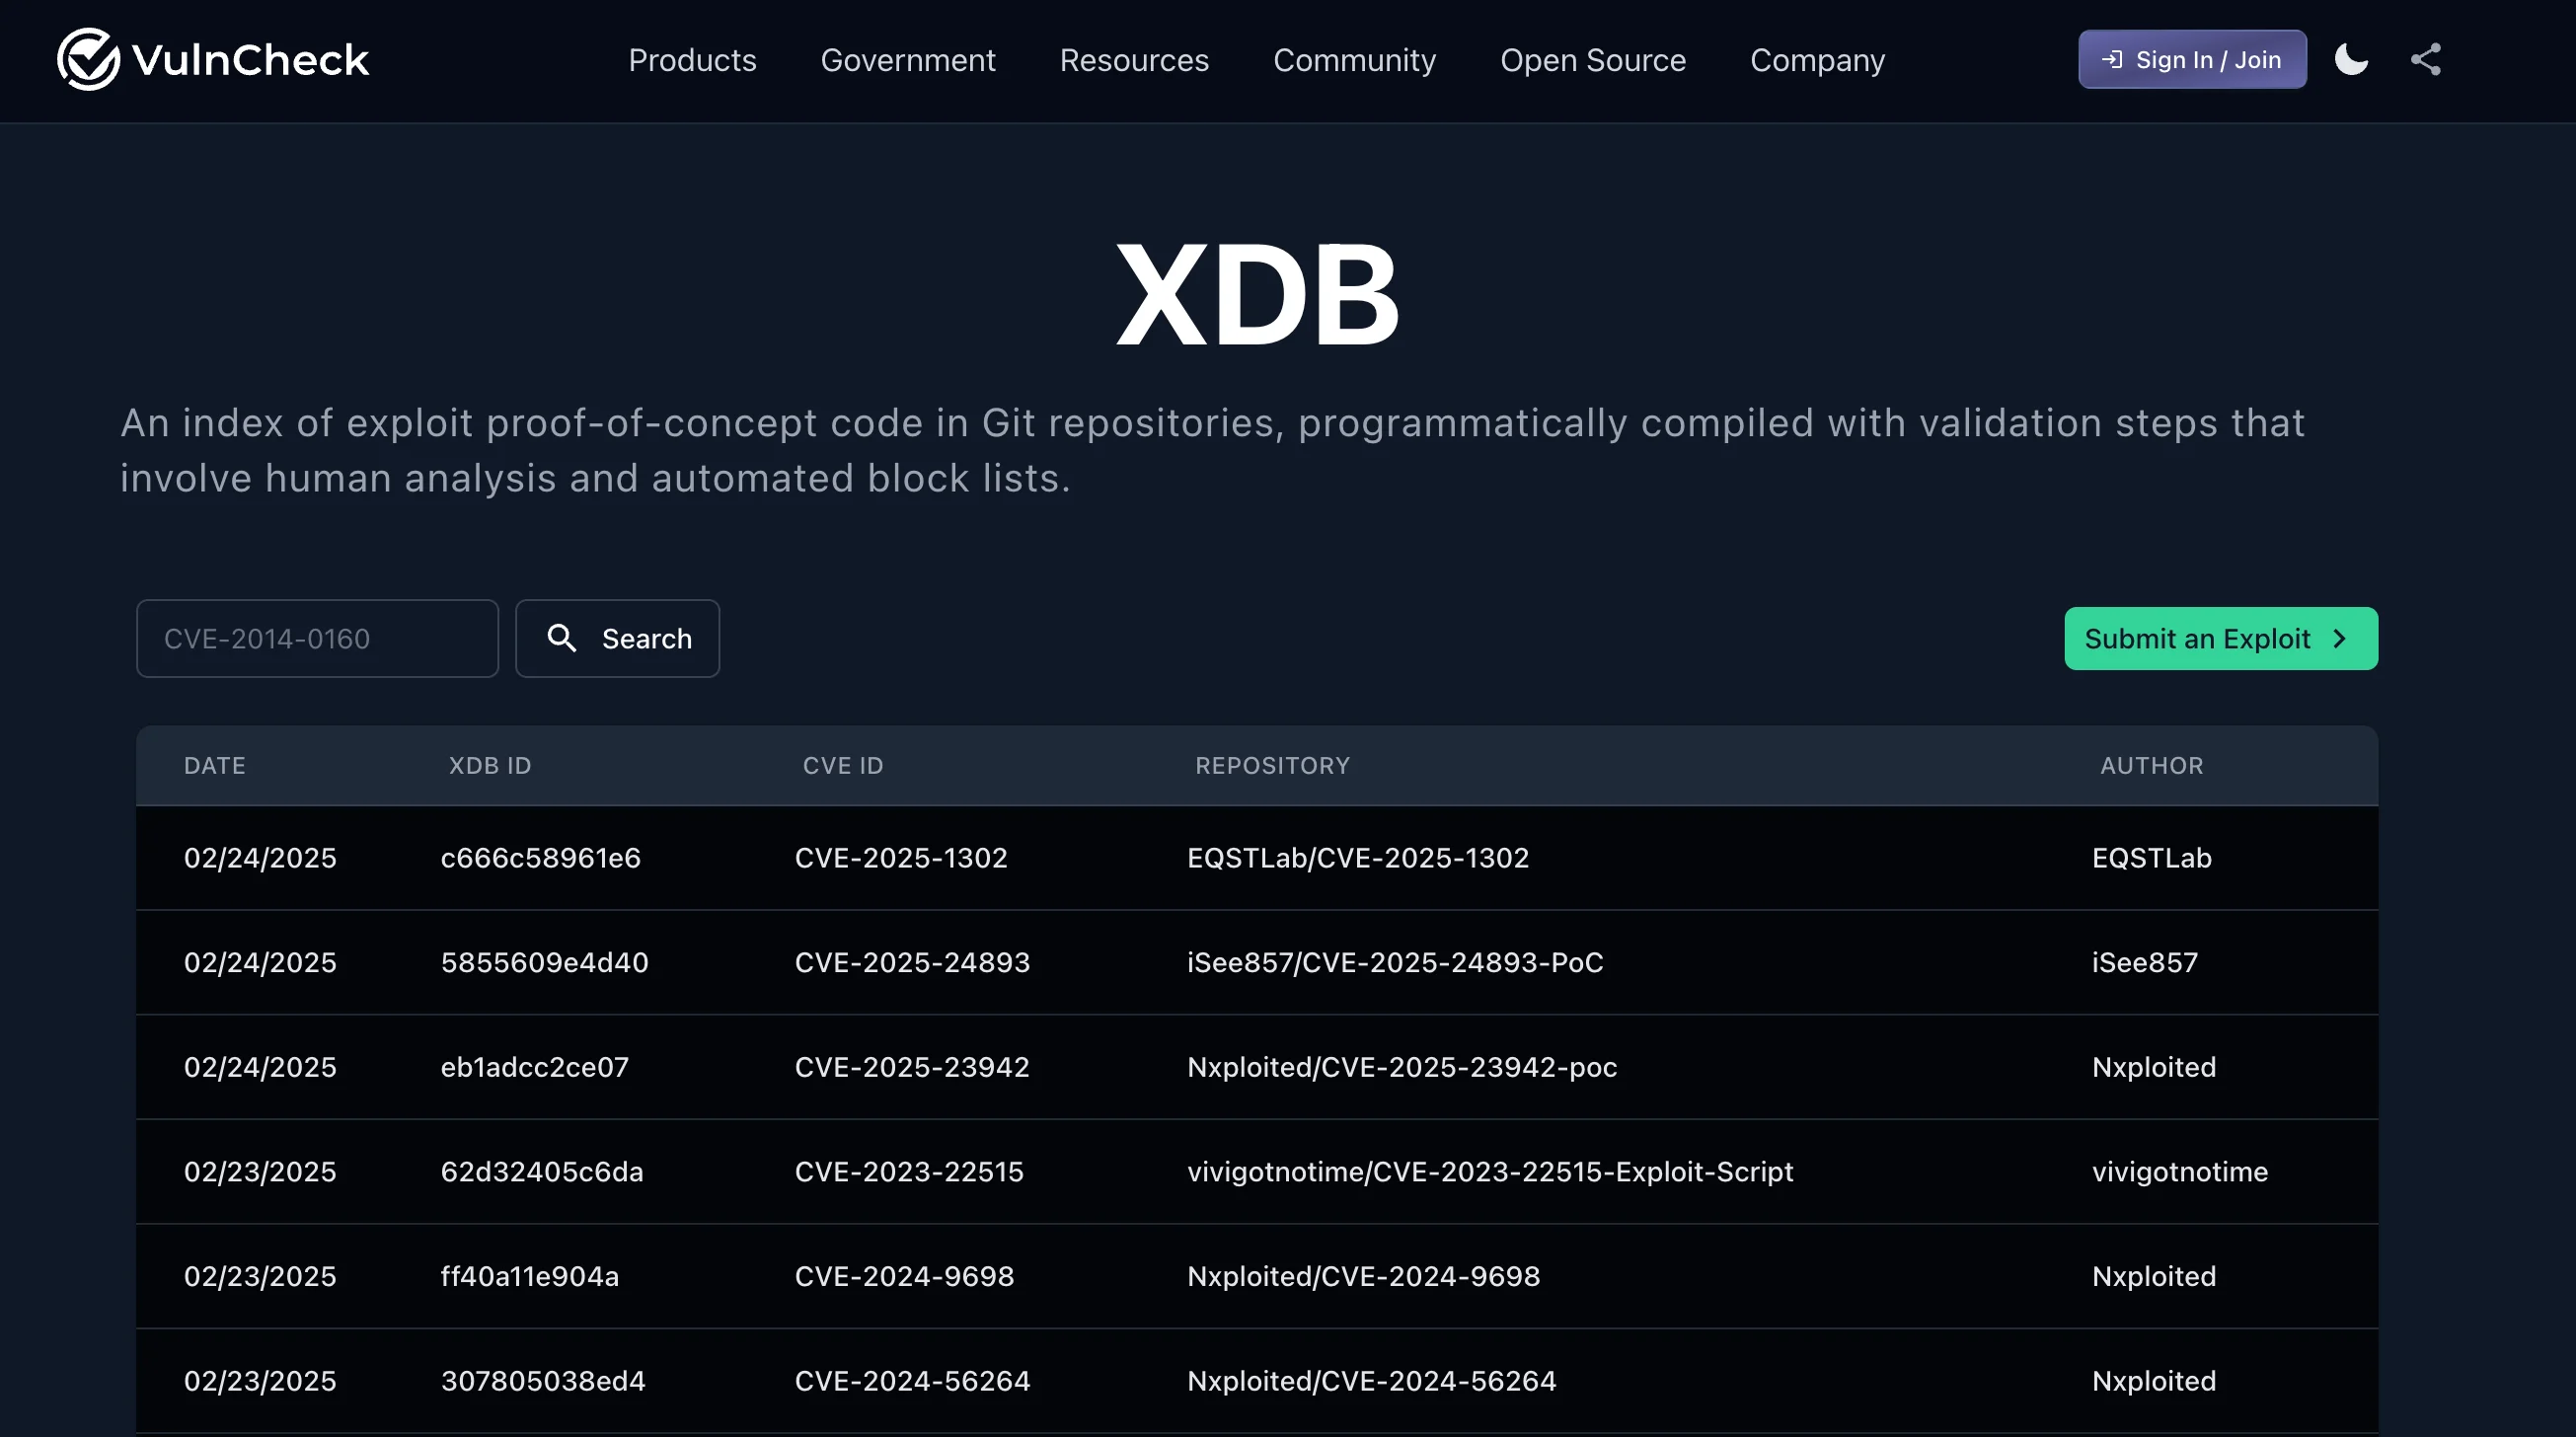The image size is (2576, 1437).
Task: Click the Sign In / Join button
Action: tap(2192, 60)
